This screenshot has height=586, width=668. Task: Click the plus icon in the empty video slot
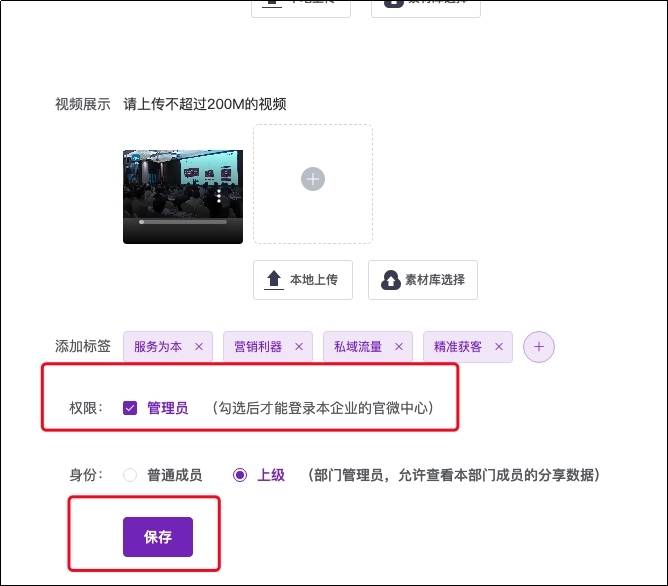(313, 179)
